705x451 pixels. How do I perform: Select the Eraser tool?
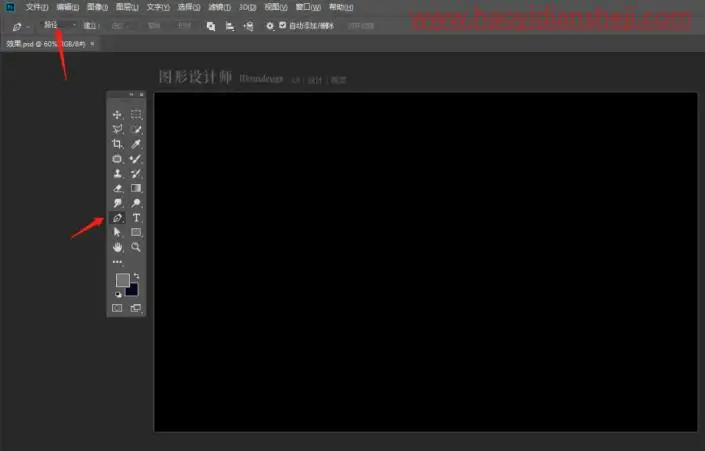pos(117,188)
